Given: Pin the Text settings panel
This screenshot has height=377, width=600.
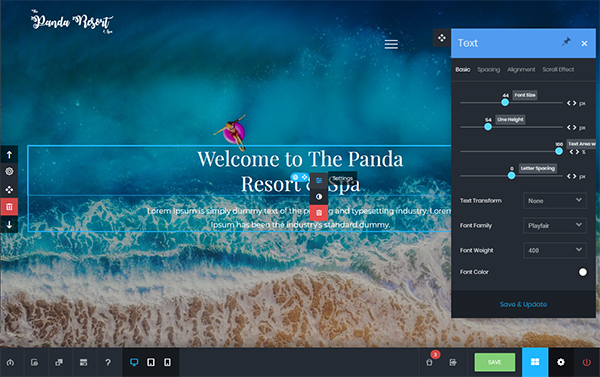Looking at the screenshot, I should click(566, 42).
